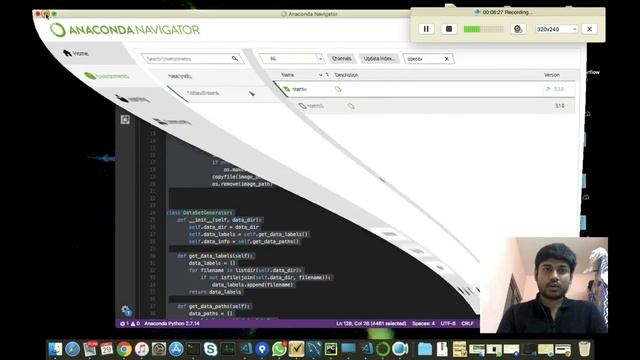
Task: Click the webcam video overlay
Action: [x=544, y=285]
